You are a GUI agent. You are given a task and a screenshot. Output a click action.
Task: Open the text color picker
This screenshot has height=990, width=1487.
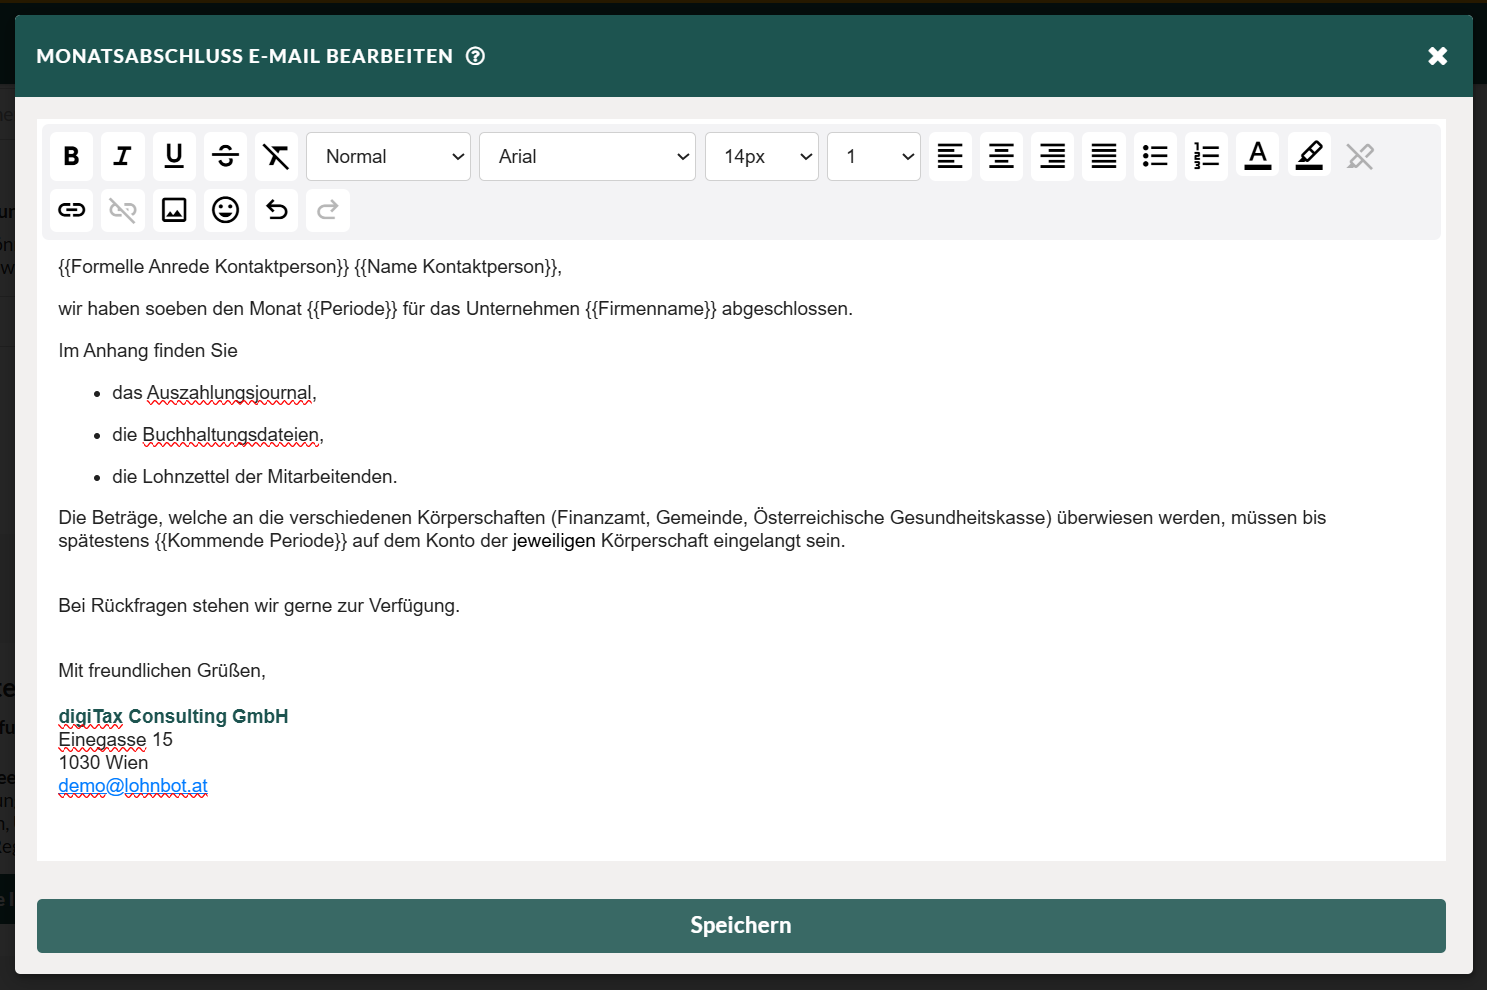pos(1258,156)
